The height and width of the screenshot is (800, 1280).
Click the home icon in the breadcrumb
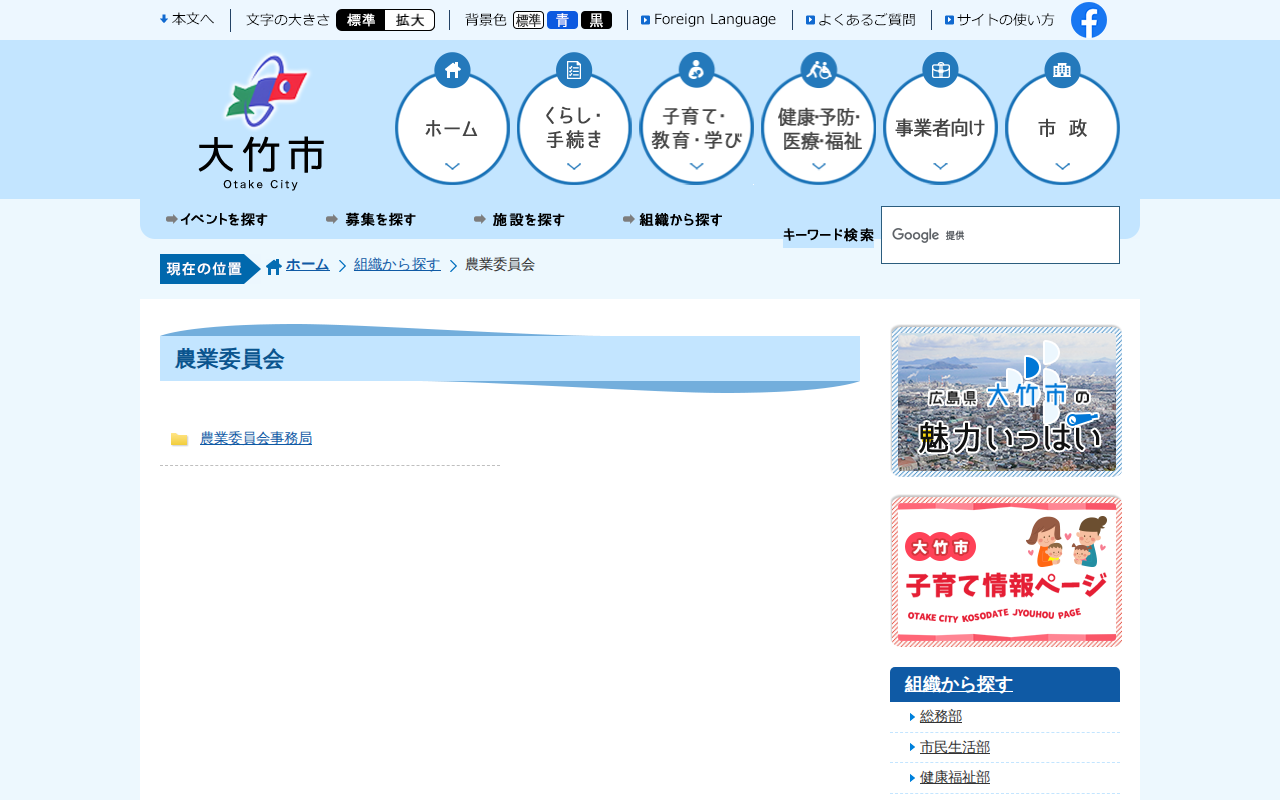tap(274, 267)
